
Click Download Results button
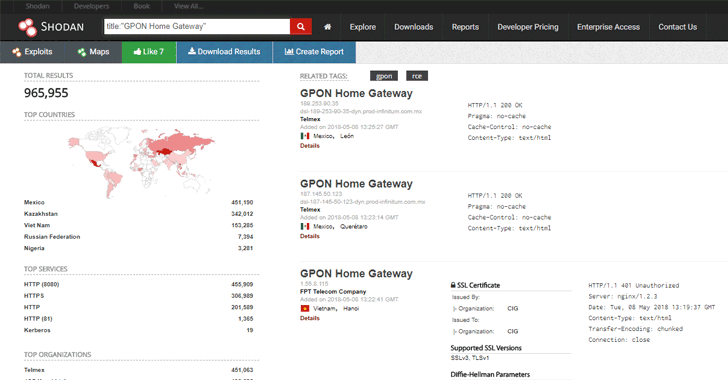click(x=224, y=52)
